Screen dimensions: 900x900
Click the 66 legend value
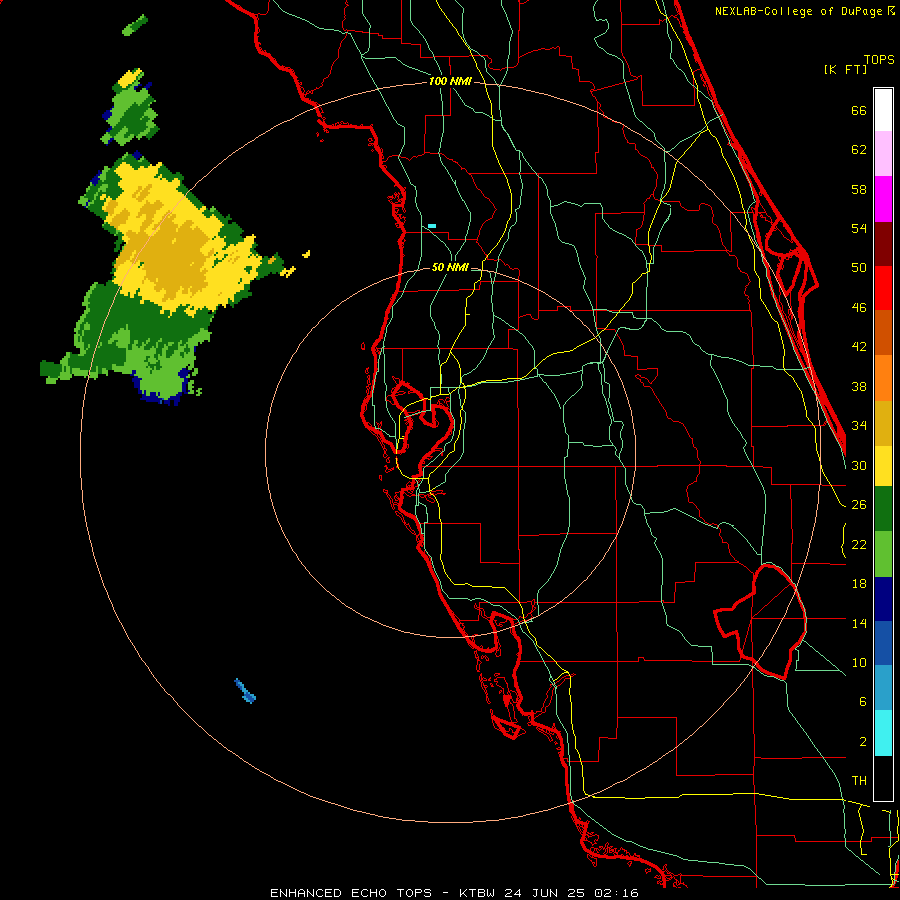(x=859, y=111)
